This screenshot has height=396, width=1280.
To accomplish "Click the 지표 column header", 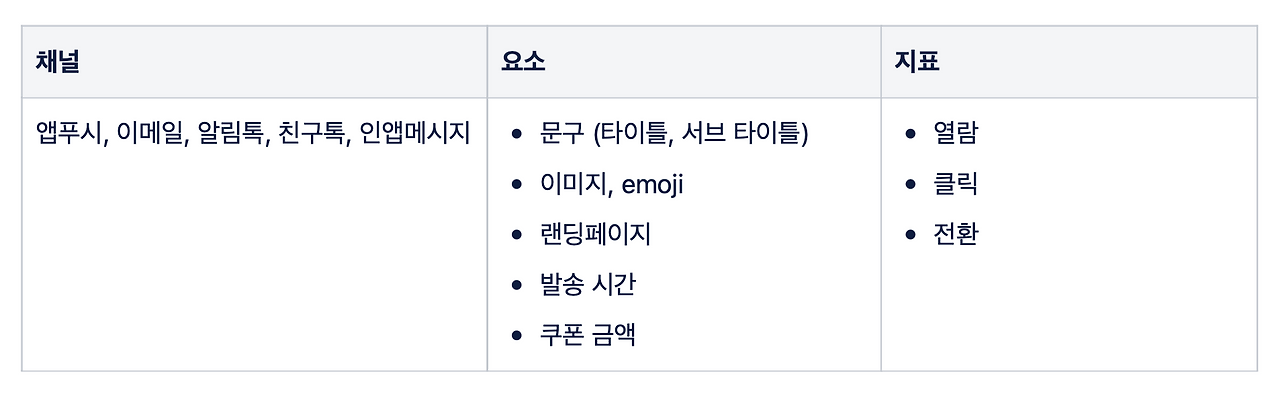I will coord(917,62).
